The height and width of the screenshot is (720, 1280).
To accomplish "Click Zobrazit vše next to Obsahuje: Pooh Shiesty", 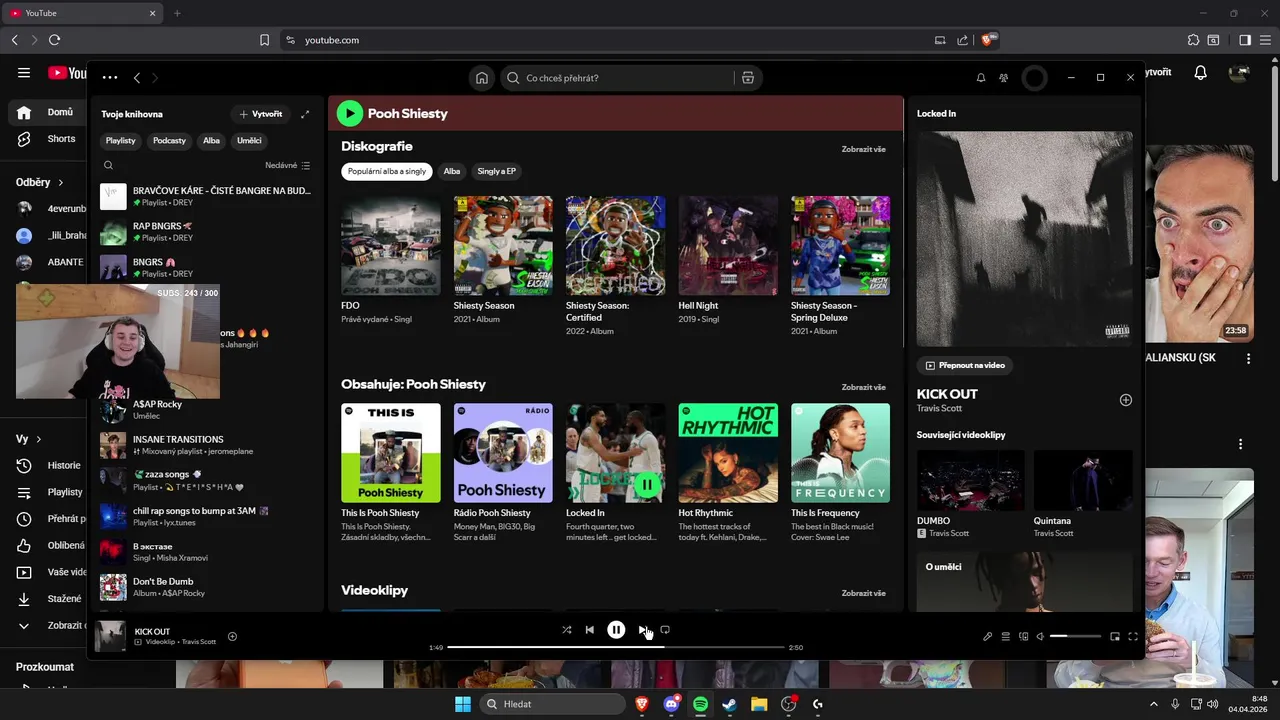I will point(863,387).
